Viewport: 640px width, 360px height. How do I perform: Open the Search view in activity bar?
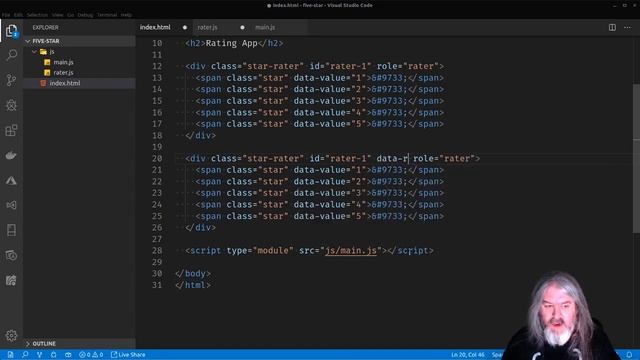(11, 55)
